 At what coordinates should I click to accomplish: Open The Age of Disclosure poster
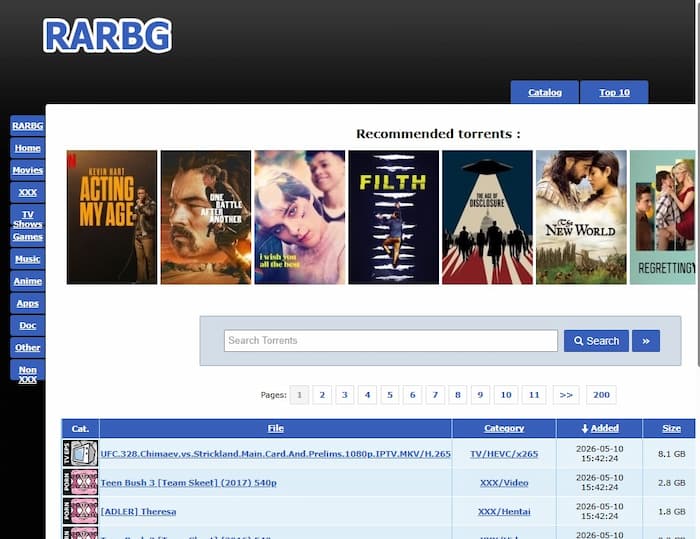487,217
